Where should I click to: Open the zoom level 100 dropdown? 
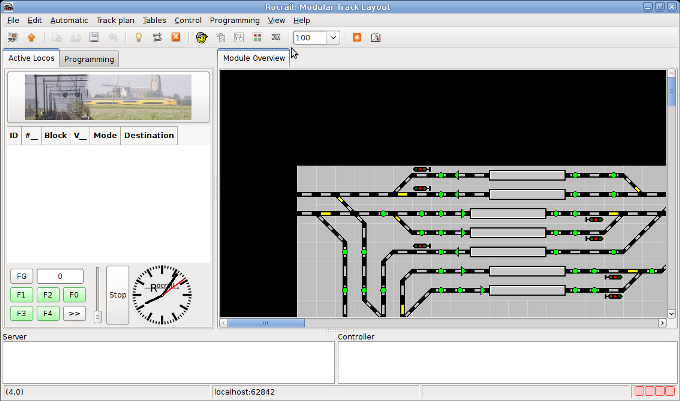point(332,38)
